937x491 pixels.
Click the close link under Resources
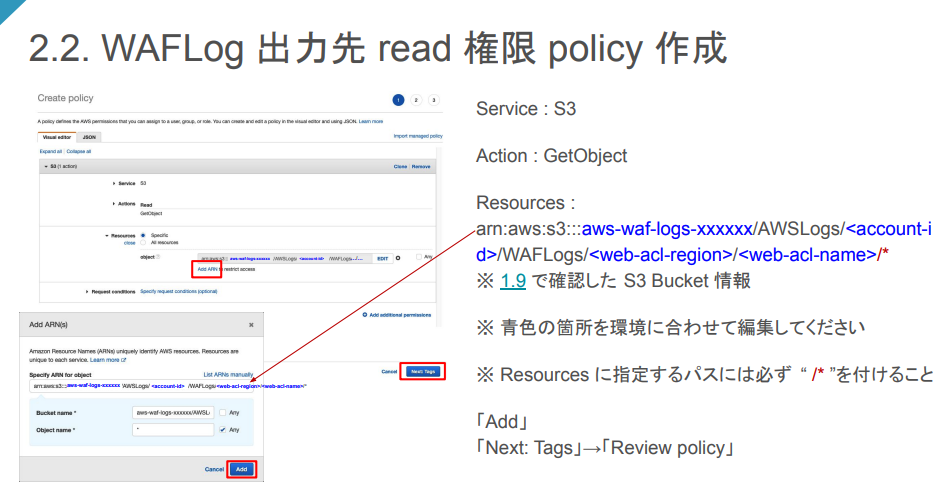(130, 243)
